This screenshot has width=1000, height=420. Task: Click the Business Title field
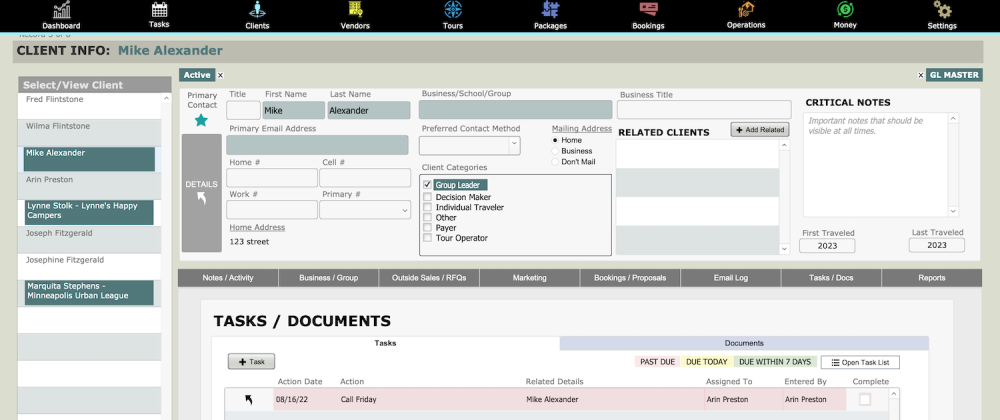(704, 110)
